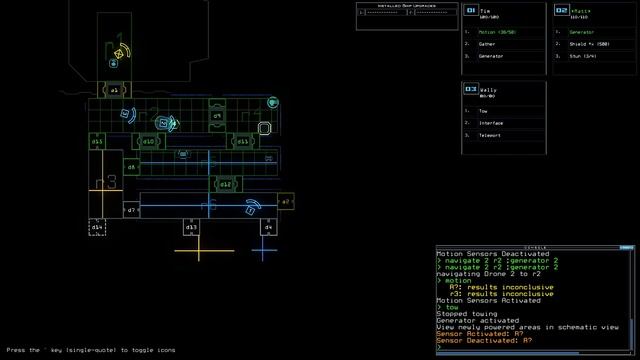
Task: Click the toggle icons hint text
Action: (91, 350)
